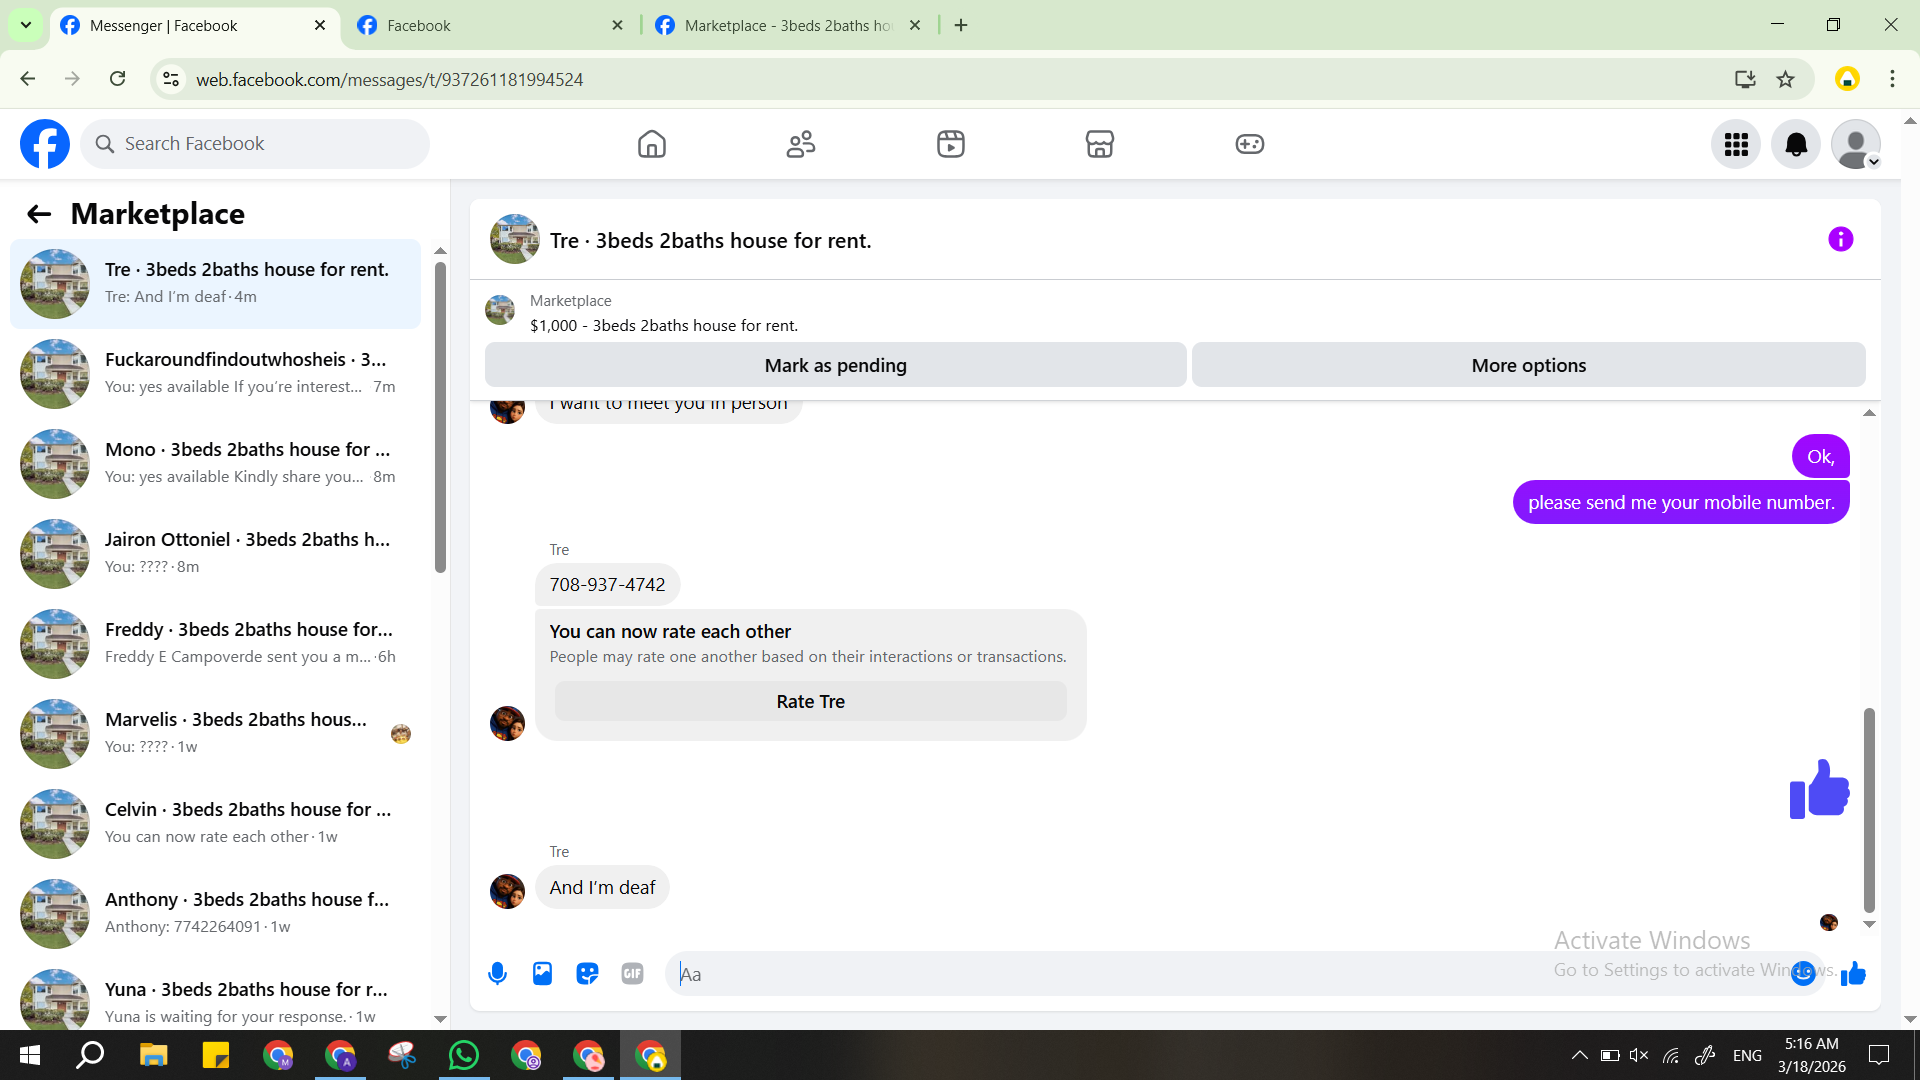
Task: Click the chat message scrollbar
Action: [1869, 810]
